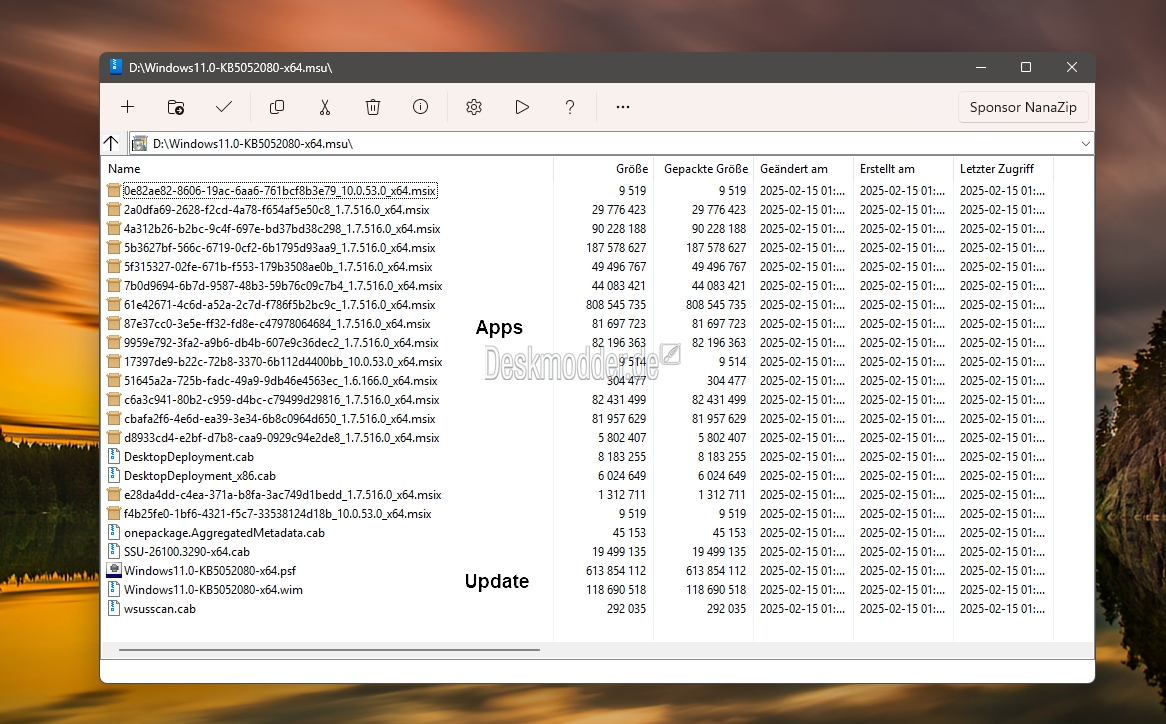Click the address path input field

pos(611,143)
